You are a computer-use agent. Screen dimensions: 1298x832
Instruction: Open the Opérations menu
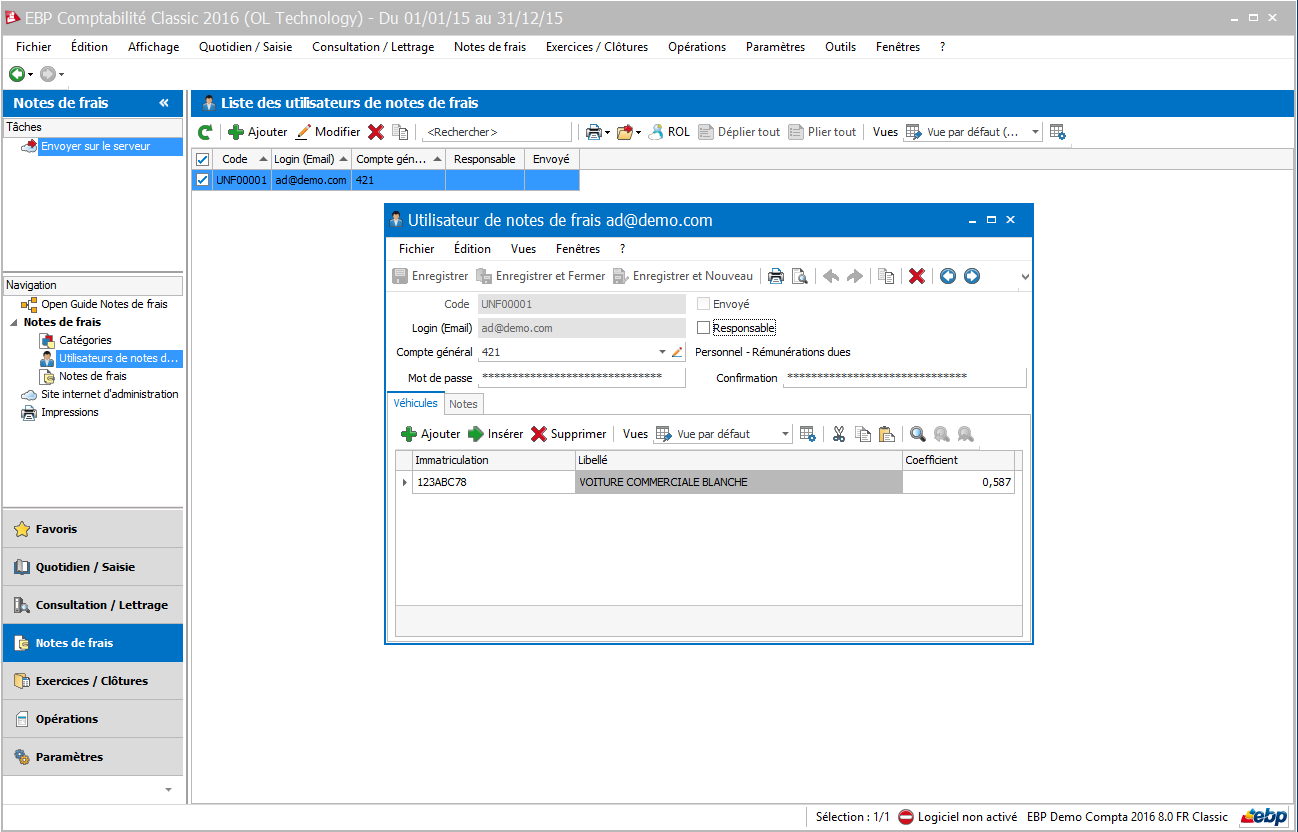(697, 46)
